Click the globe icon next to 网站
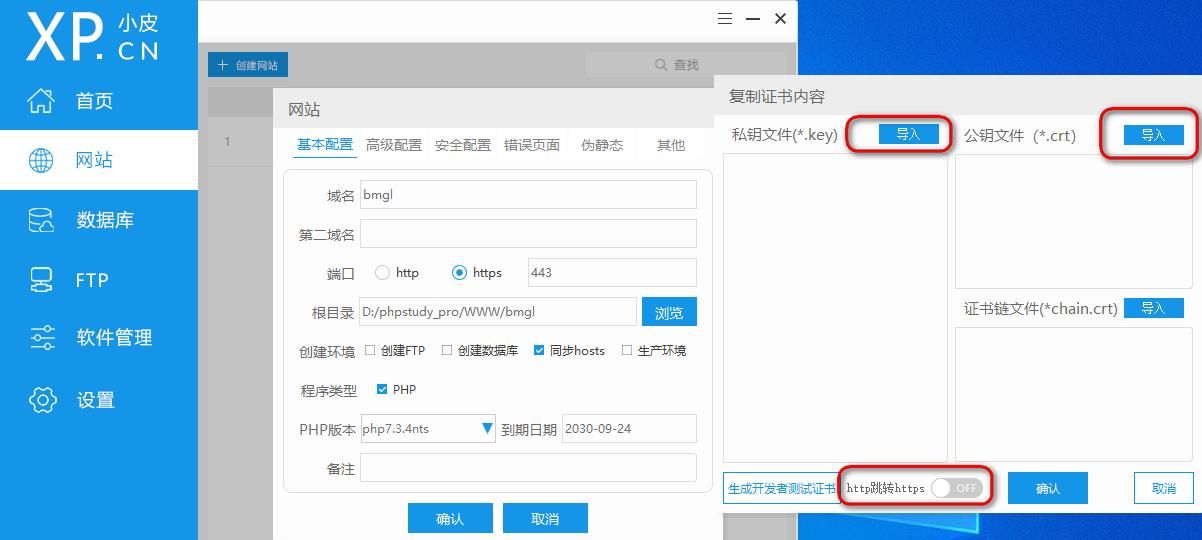Viewport: 1202px width, 540px height. tap(41, 160)
